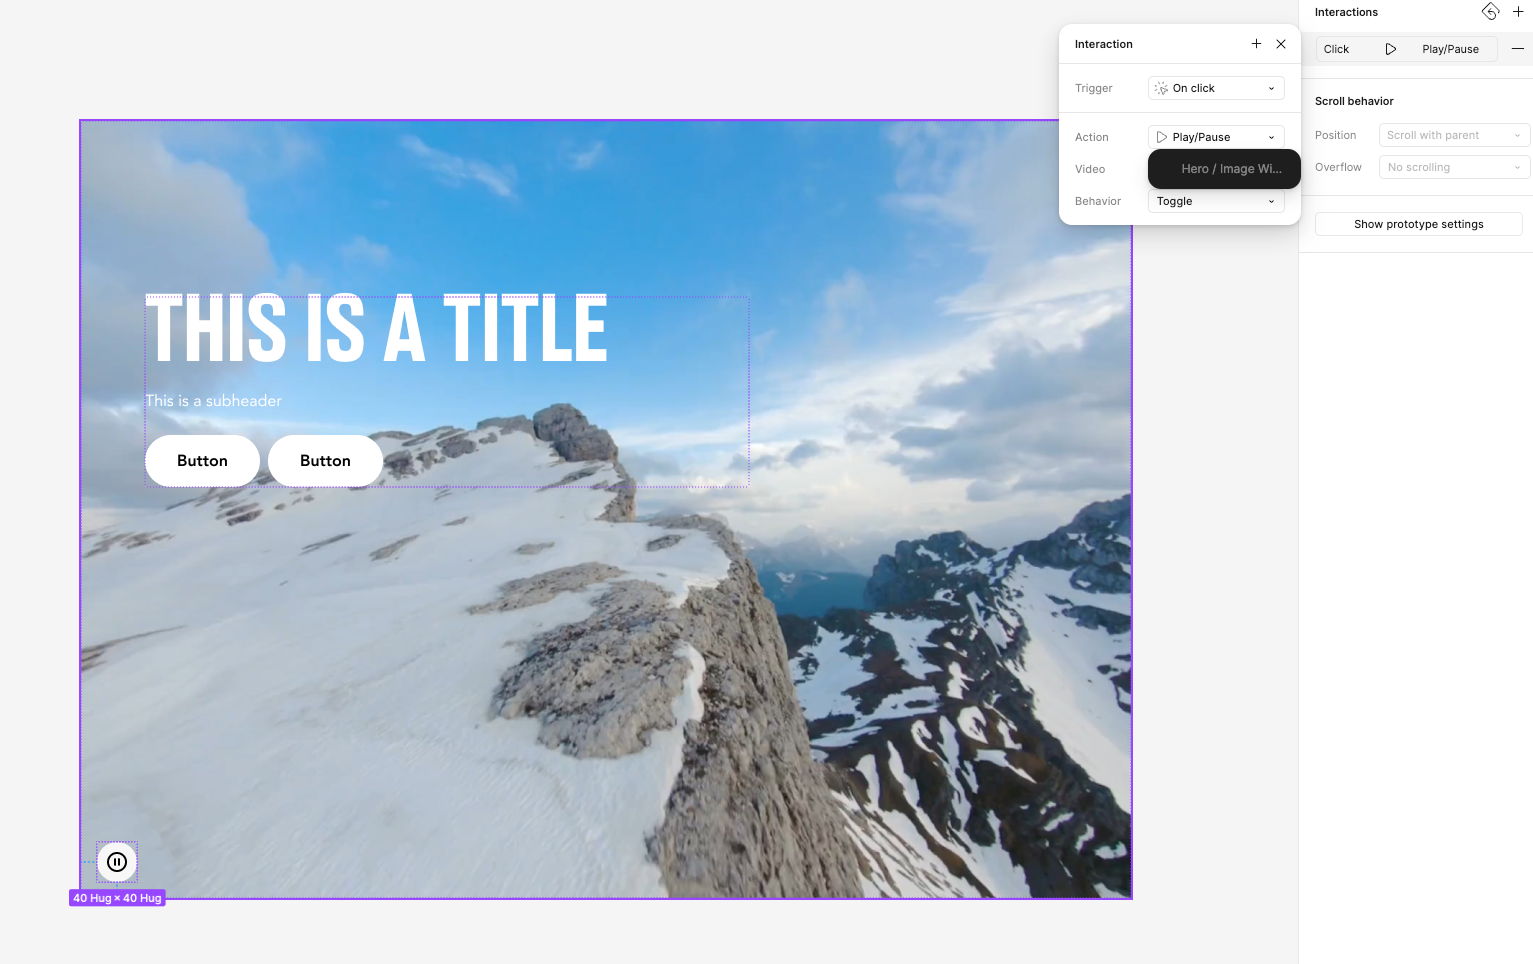The width and height of the screenshot is (1533, 964).
Task: Select THIS IS A TITLE text
Action: pos(376,328)
